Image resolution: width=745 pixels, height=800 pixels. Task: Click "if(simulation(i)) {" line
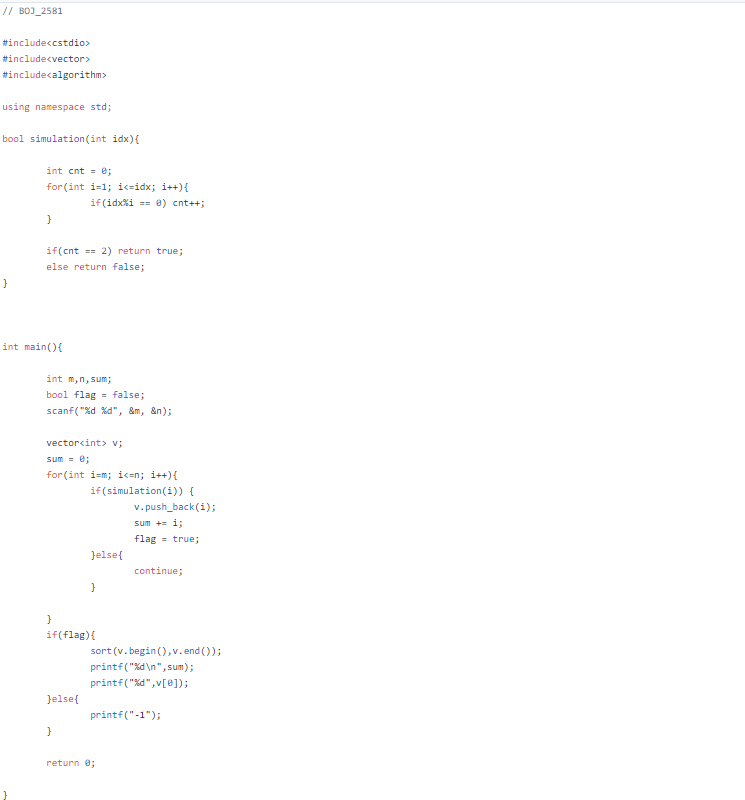point(142,491)
